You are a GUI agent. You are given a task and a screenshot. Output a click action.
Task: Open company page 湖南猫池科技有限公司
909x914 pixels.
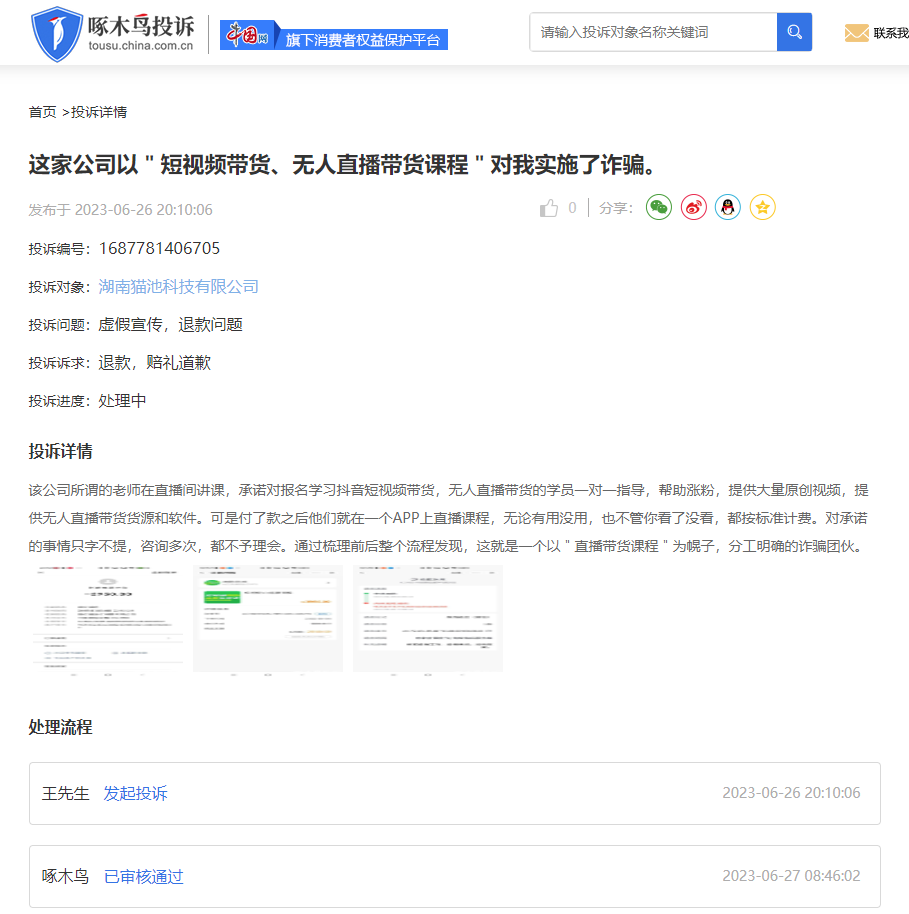pyautogui.click(x=178, y=286)
